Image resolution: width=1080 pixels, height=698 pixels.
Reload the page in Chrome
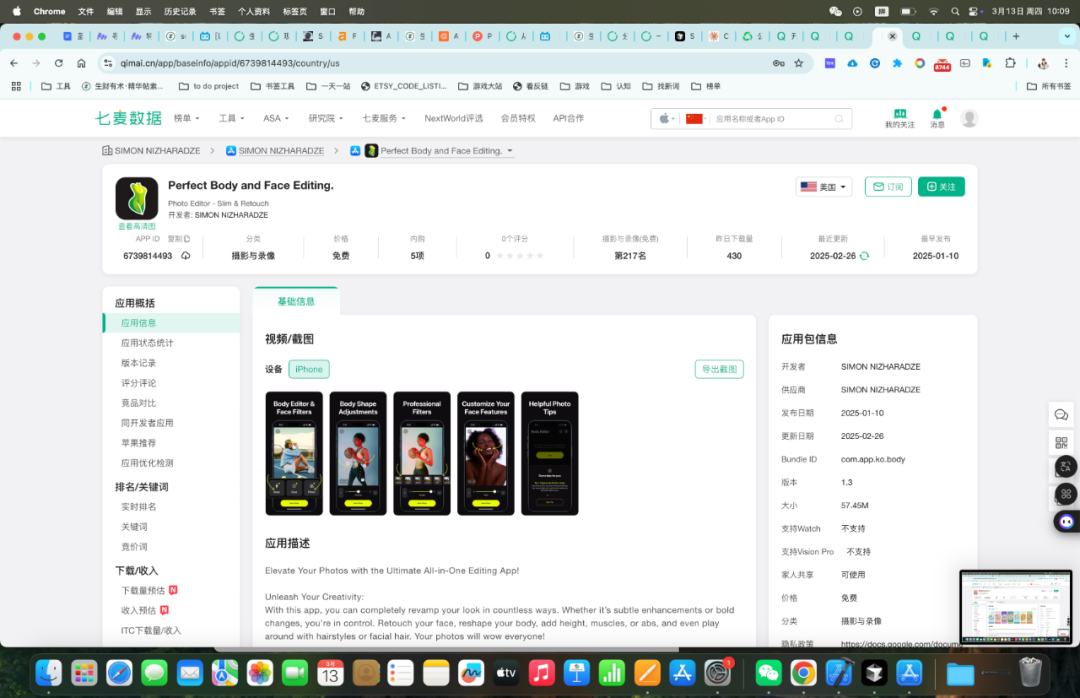(x=59, y=63)
